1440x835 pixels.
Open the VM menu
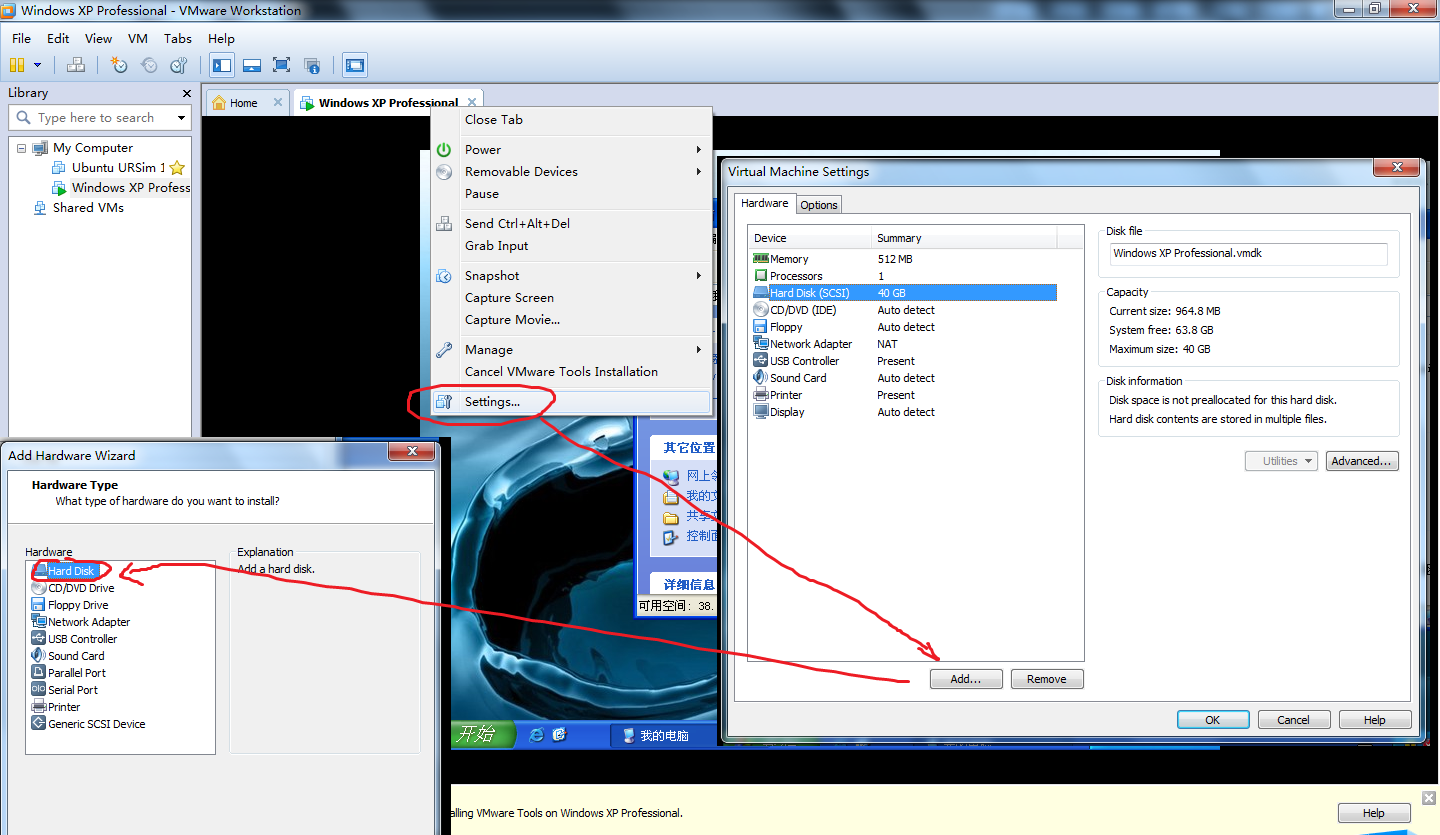[138, 38]
